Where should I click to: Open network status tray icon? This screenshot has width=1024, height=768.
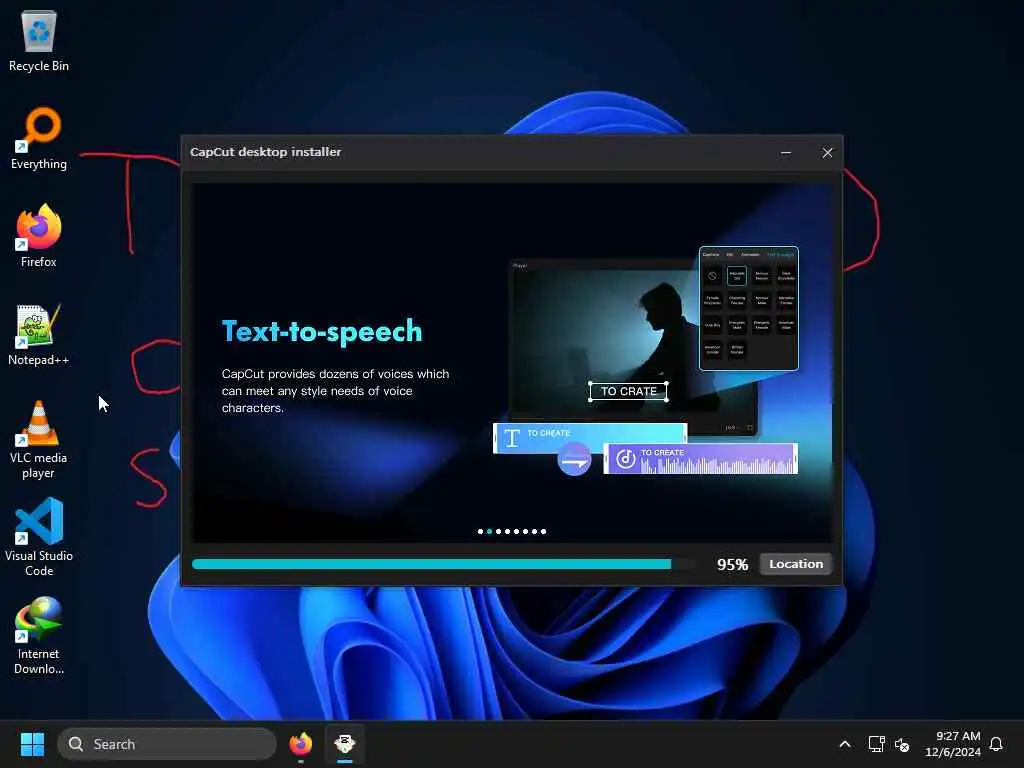coord(876,744)
